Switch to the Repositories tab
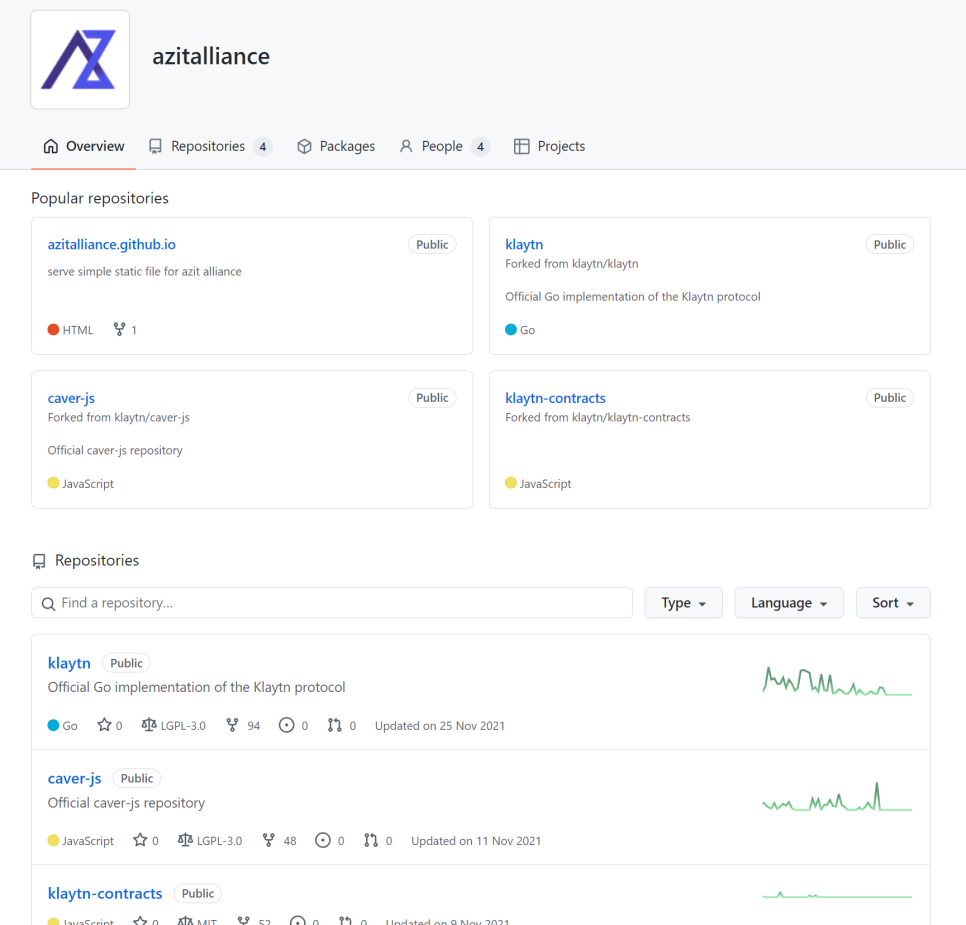 209,147
